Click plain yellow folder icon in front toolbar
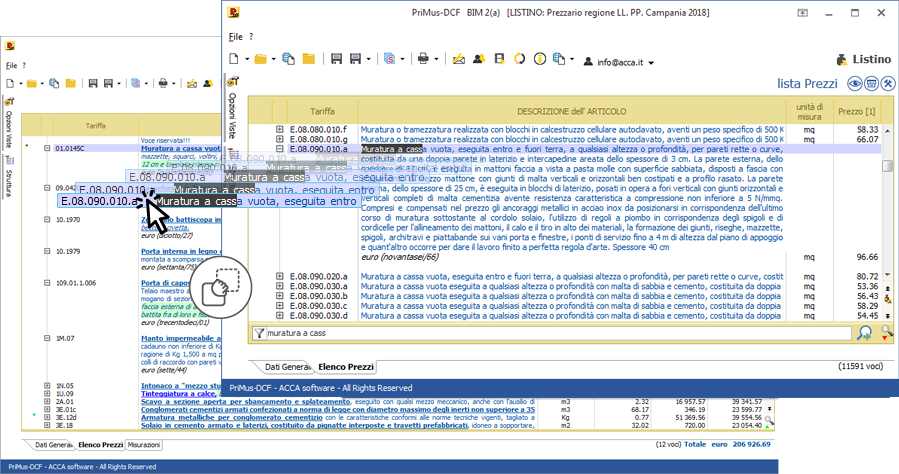The width and height of the screenshot is (899, 474). 309,58
